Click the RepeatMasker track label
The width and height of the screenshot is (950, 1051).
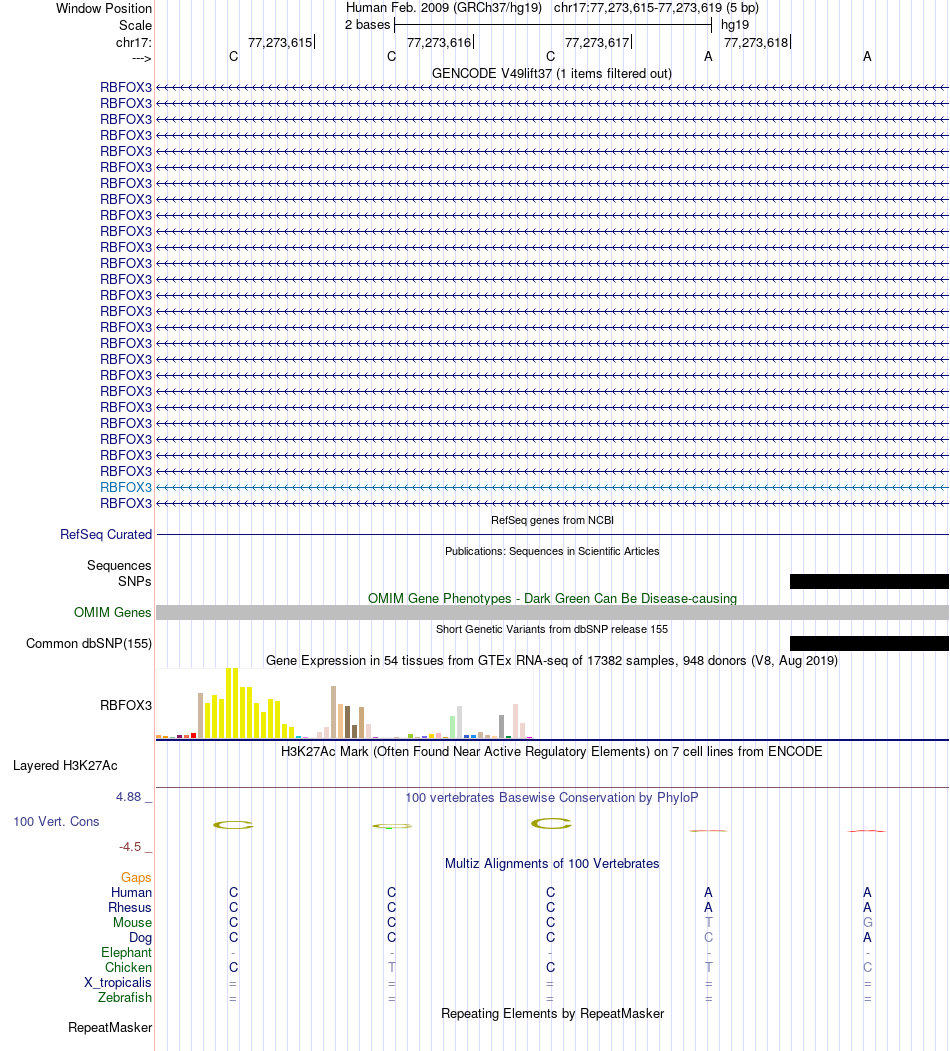(x=110, y=1028)
